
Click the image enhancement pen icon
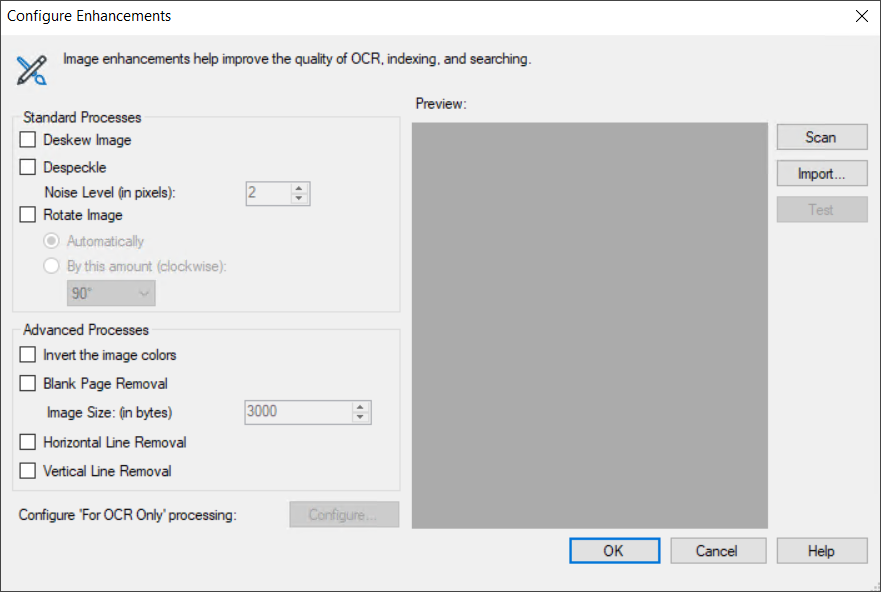point(32,70)
